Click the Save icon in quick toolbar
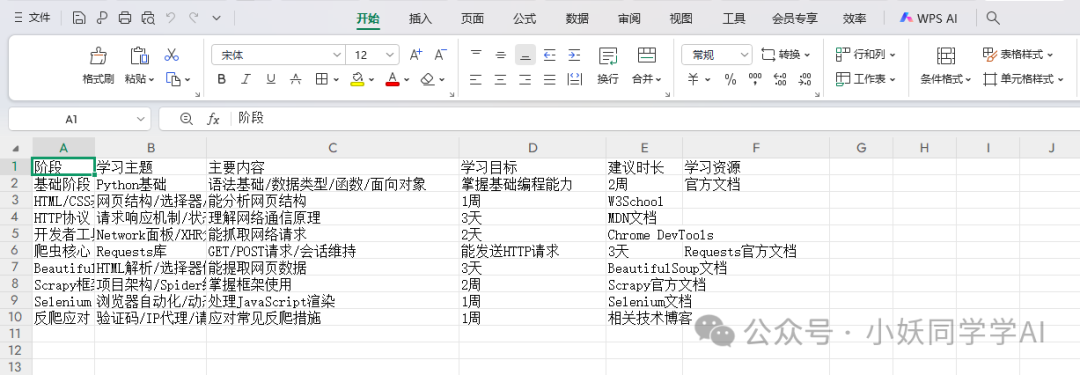Viewport: 1080px width, 375px height. [79, 19]
